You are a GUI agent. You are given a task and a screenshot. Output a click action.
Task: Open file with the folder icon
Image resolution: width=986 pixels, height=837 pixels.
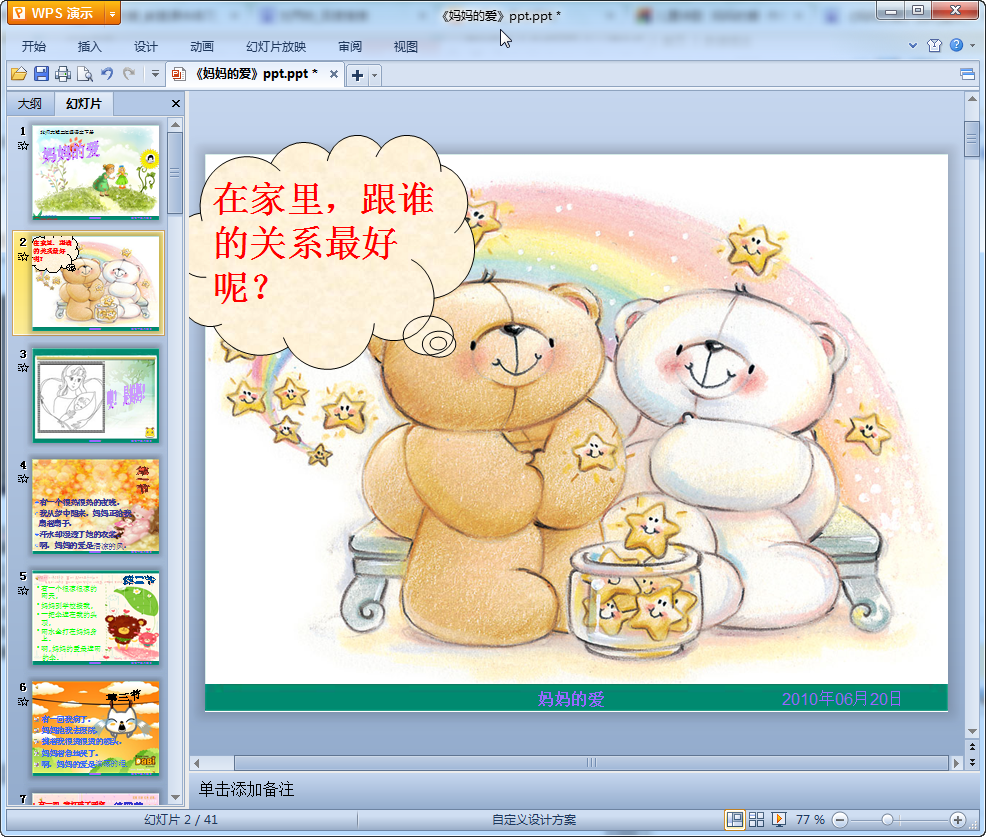pos(19,74)
